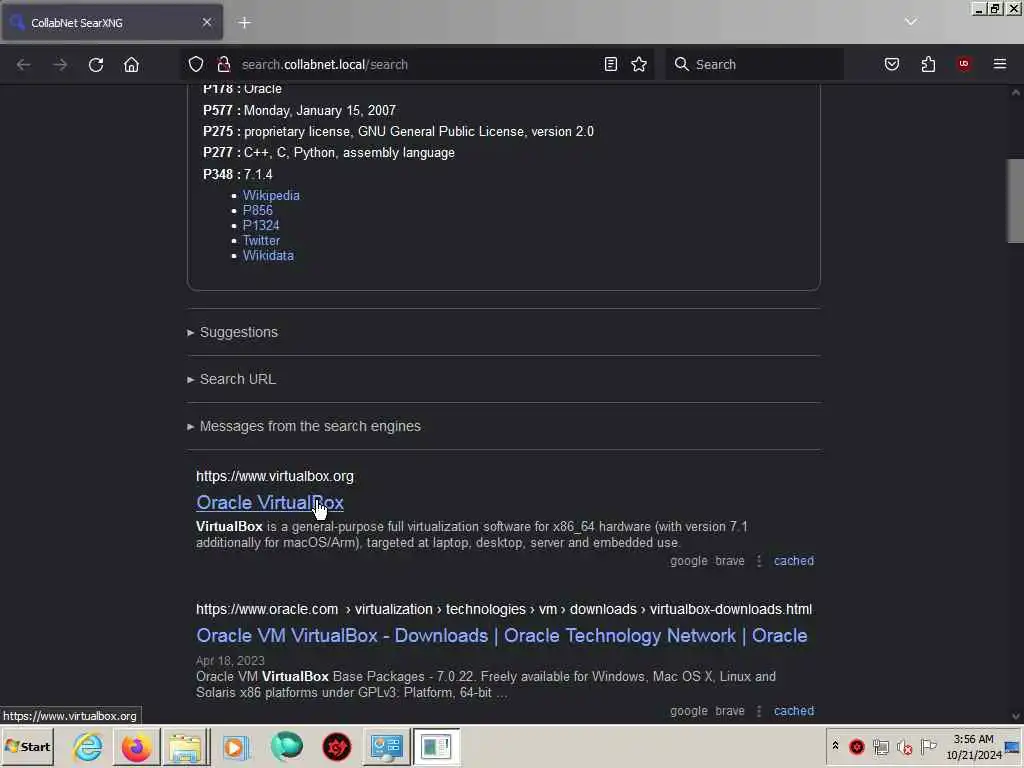Open the Twitter link in infobox
The height and width of the screenshot is (768, 1024).
(261, 240)
